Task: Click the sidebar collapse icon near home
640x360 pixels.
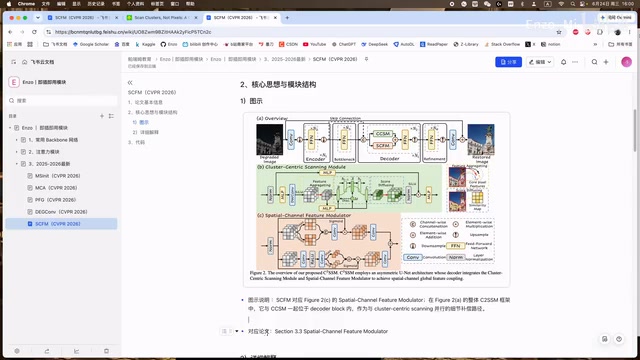Action: (13, 62)
